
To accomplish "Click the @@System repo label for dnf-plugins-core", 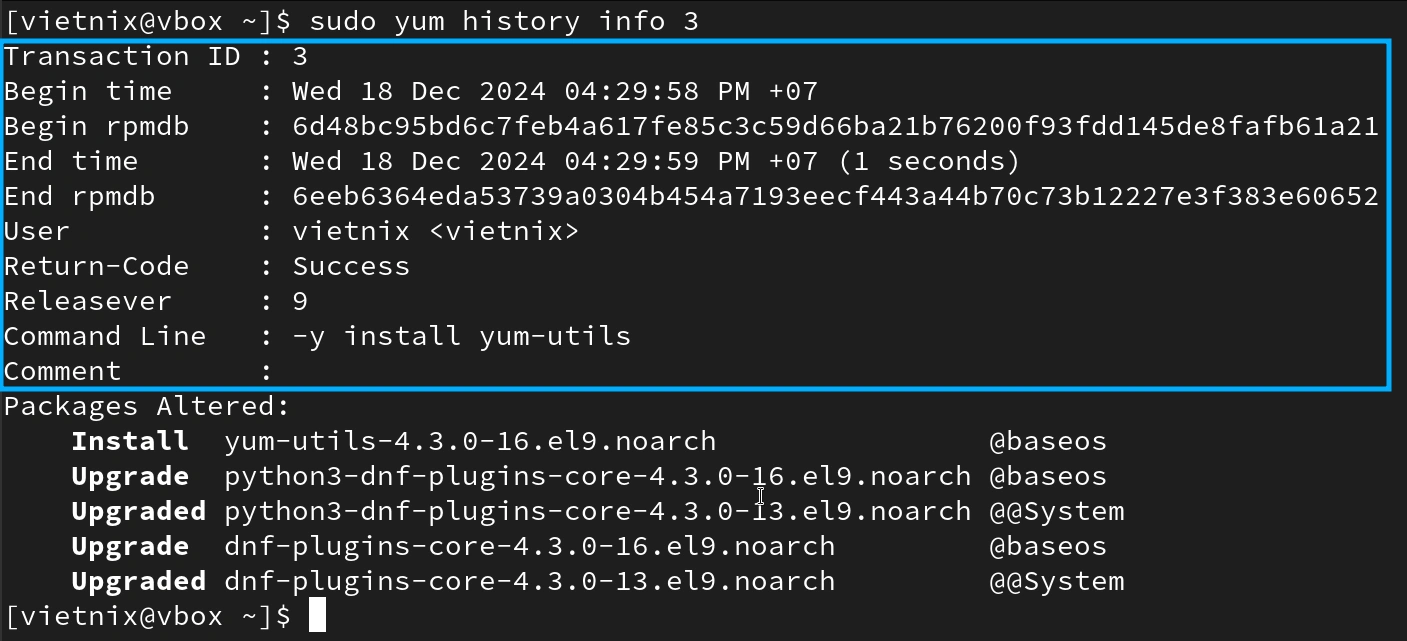I will coord(1057,581).
